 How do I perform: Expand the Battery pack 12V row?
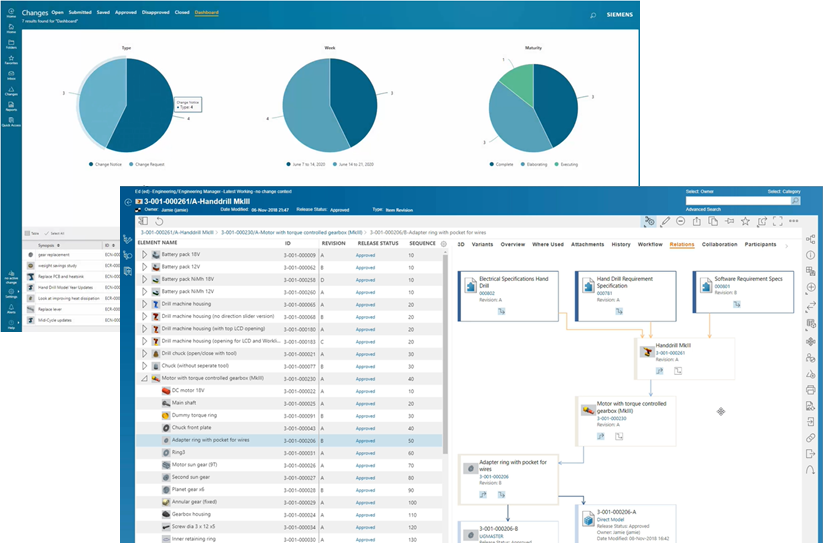pos(144,267)
